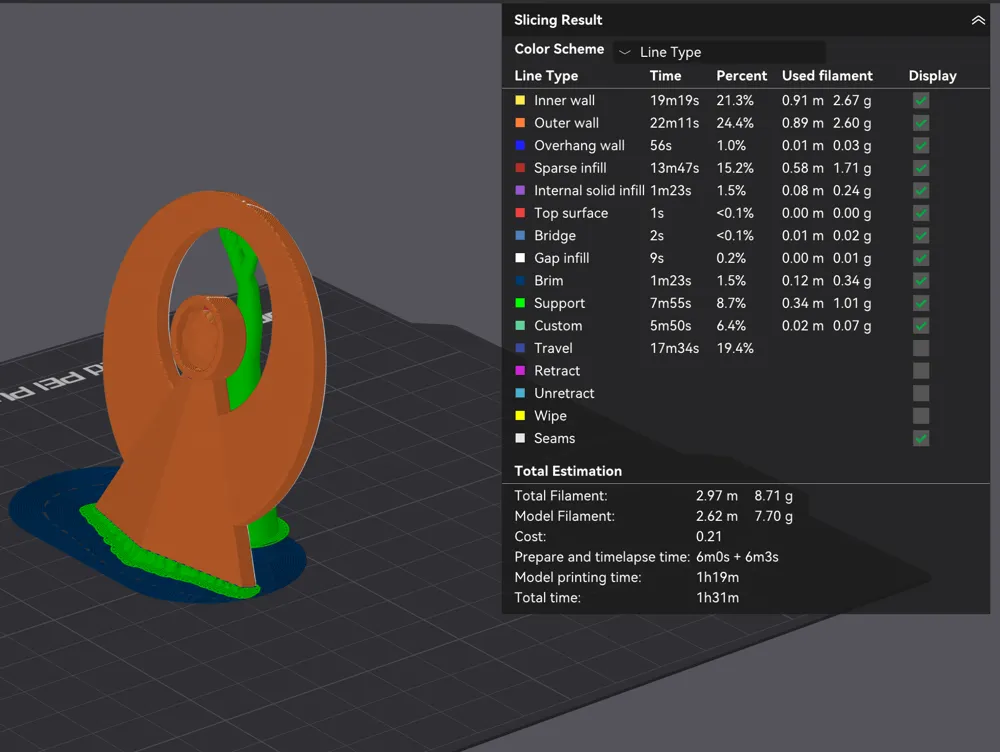Toggle Custom display checkbox

920,326
